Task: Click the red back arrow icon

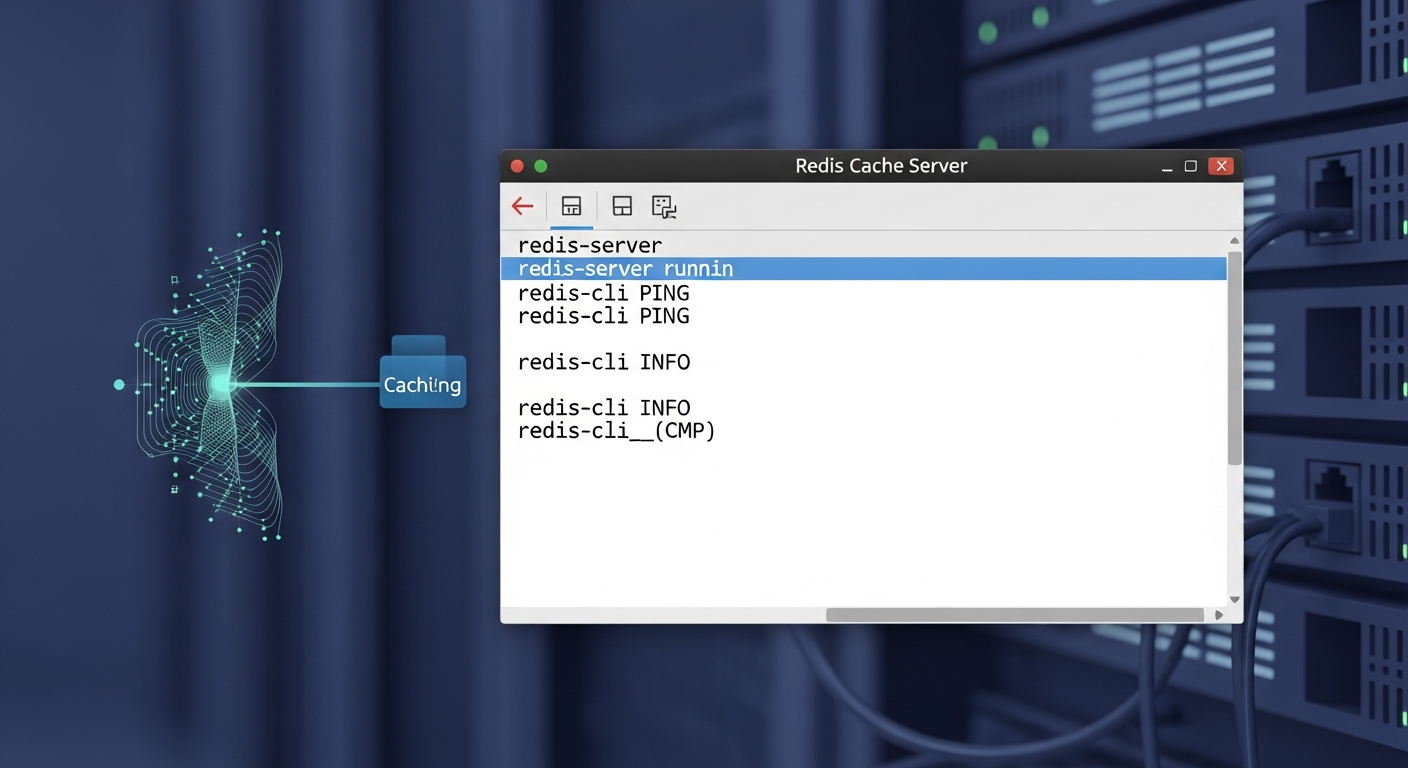Action: tap(521, 206)
